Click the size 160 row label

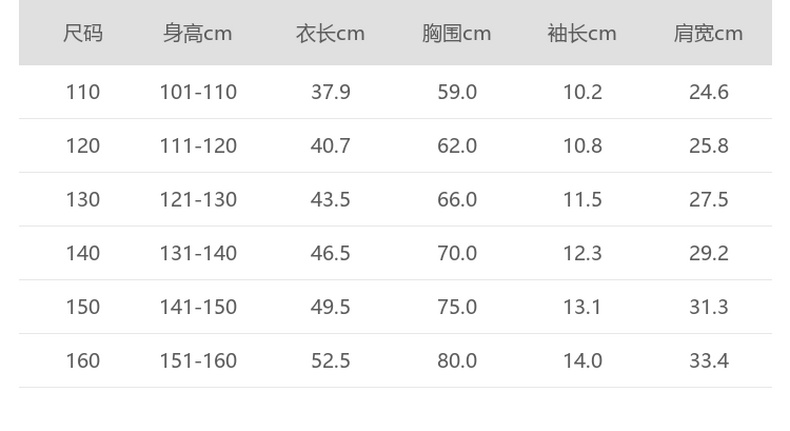click(83, 360)
